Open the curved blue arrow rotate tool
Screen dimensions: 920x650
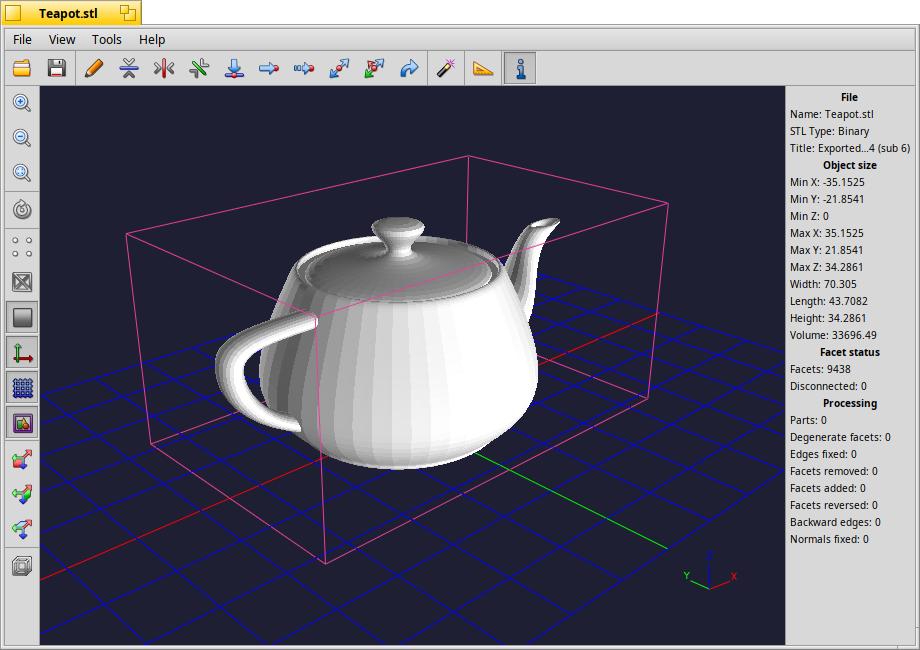tap(409, 68)
